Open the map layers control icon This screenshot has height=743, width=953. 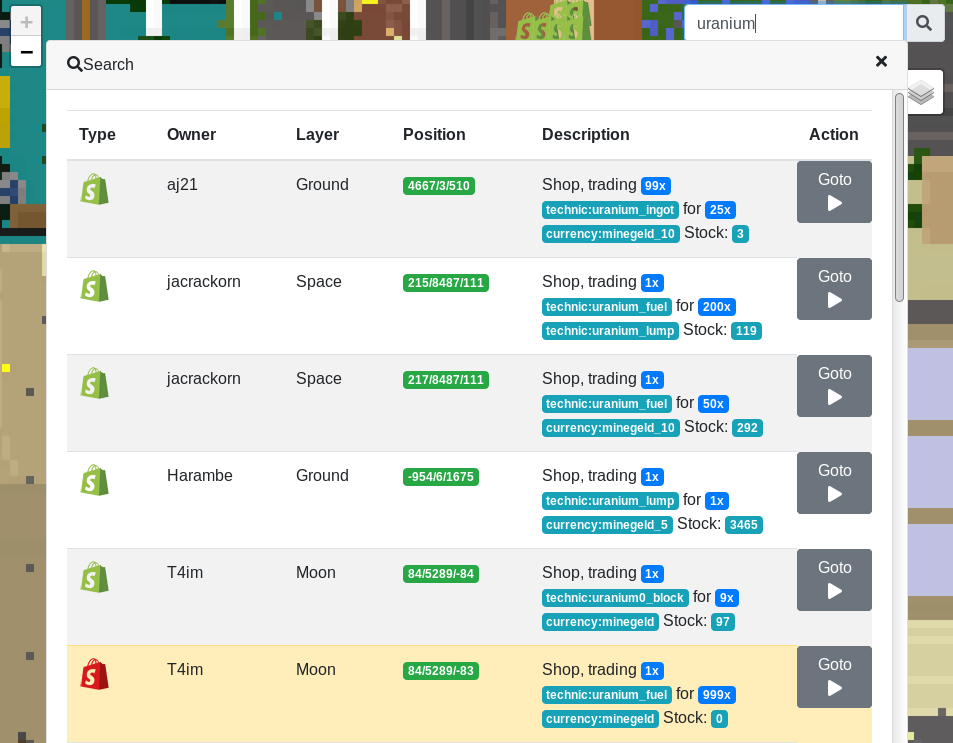[x=921, y=92]
